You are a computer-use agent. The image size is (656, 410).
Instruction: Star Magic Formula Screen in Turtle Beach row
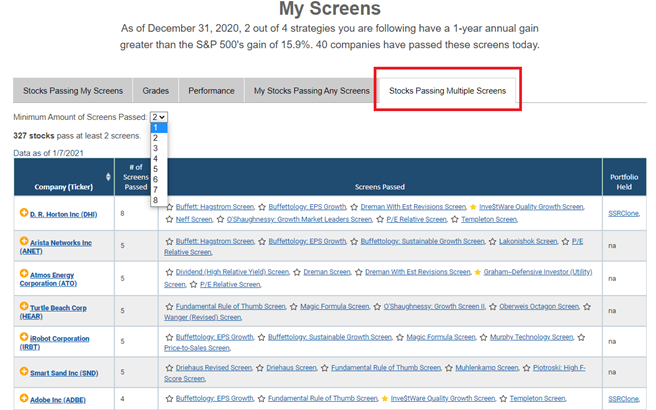(294, 307)
